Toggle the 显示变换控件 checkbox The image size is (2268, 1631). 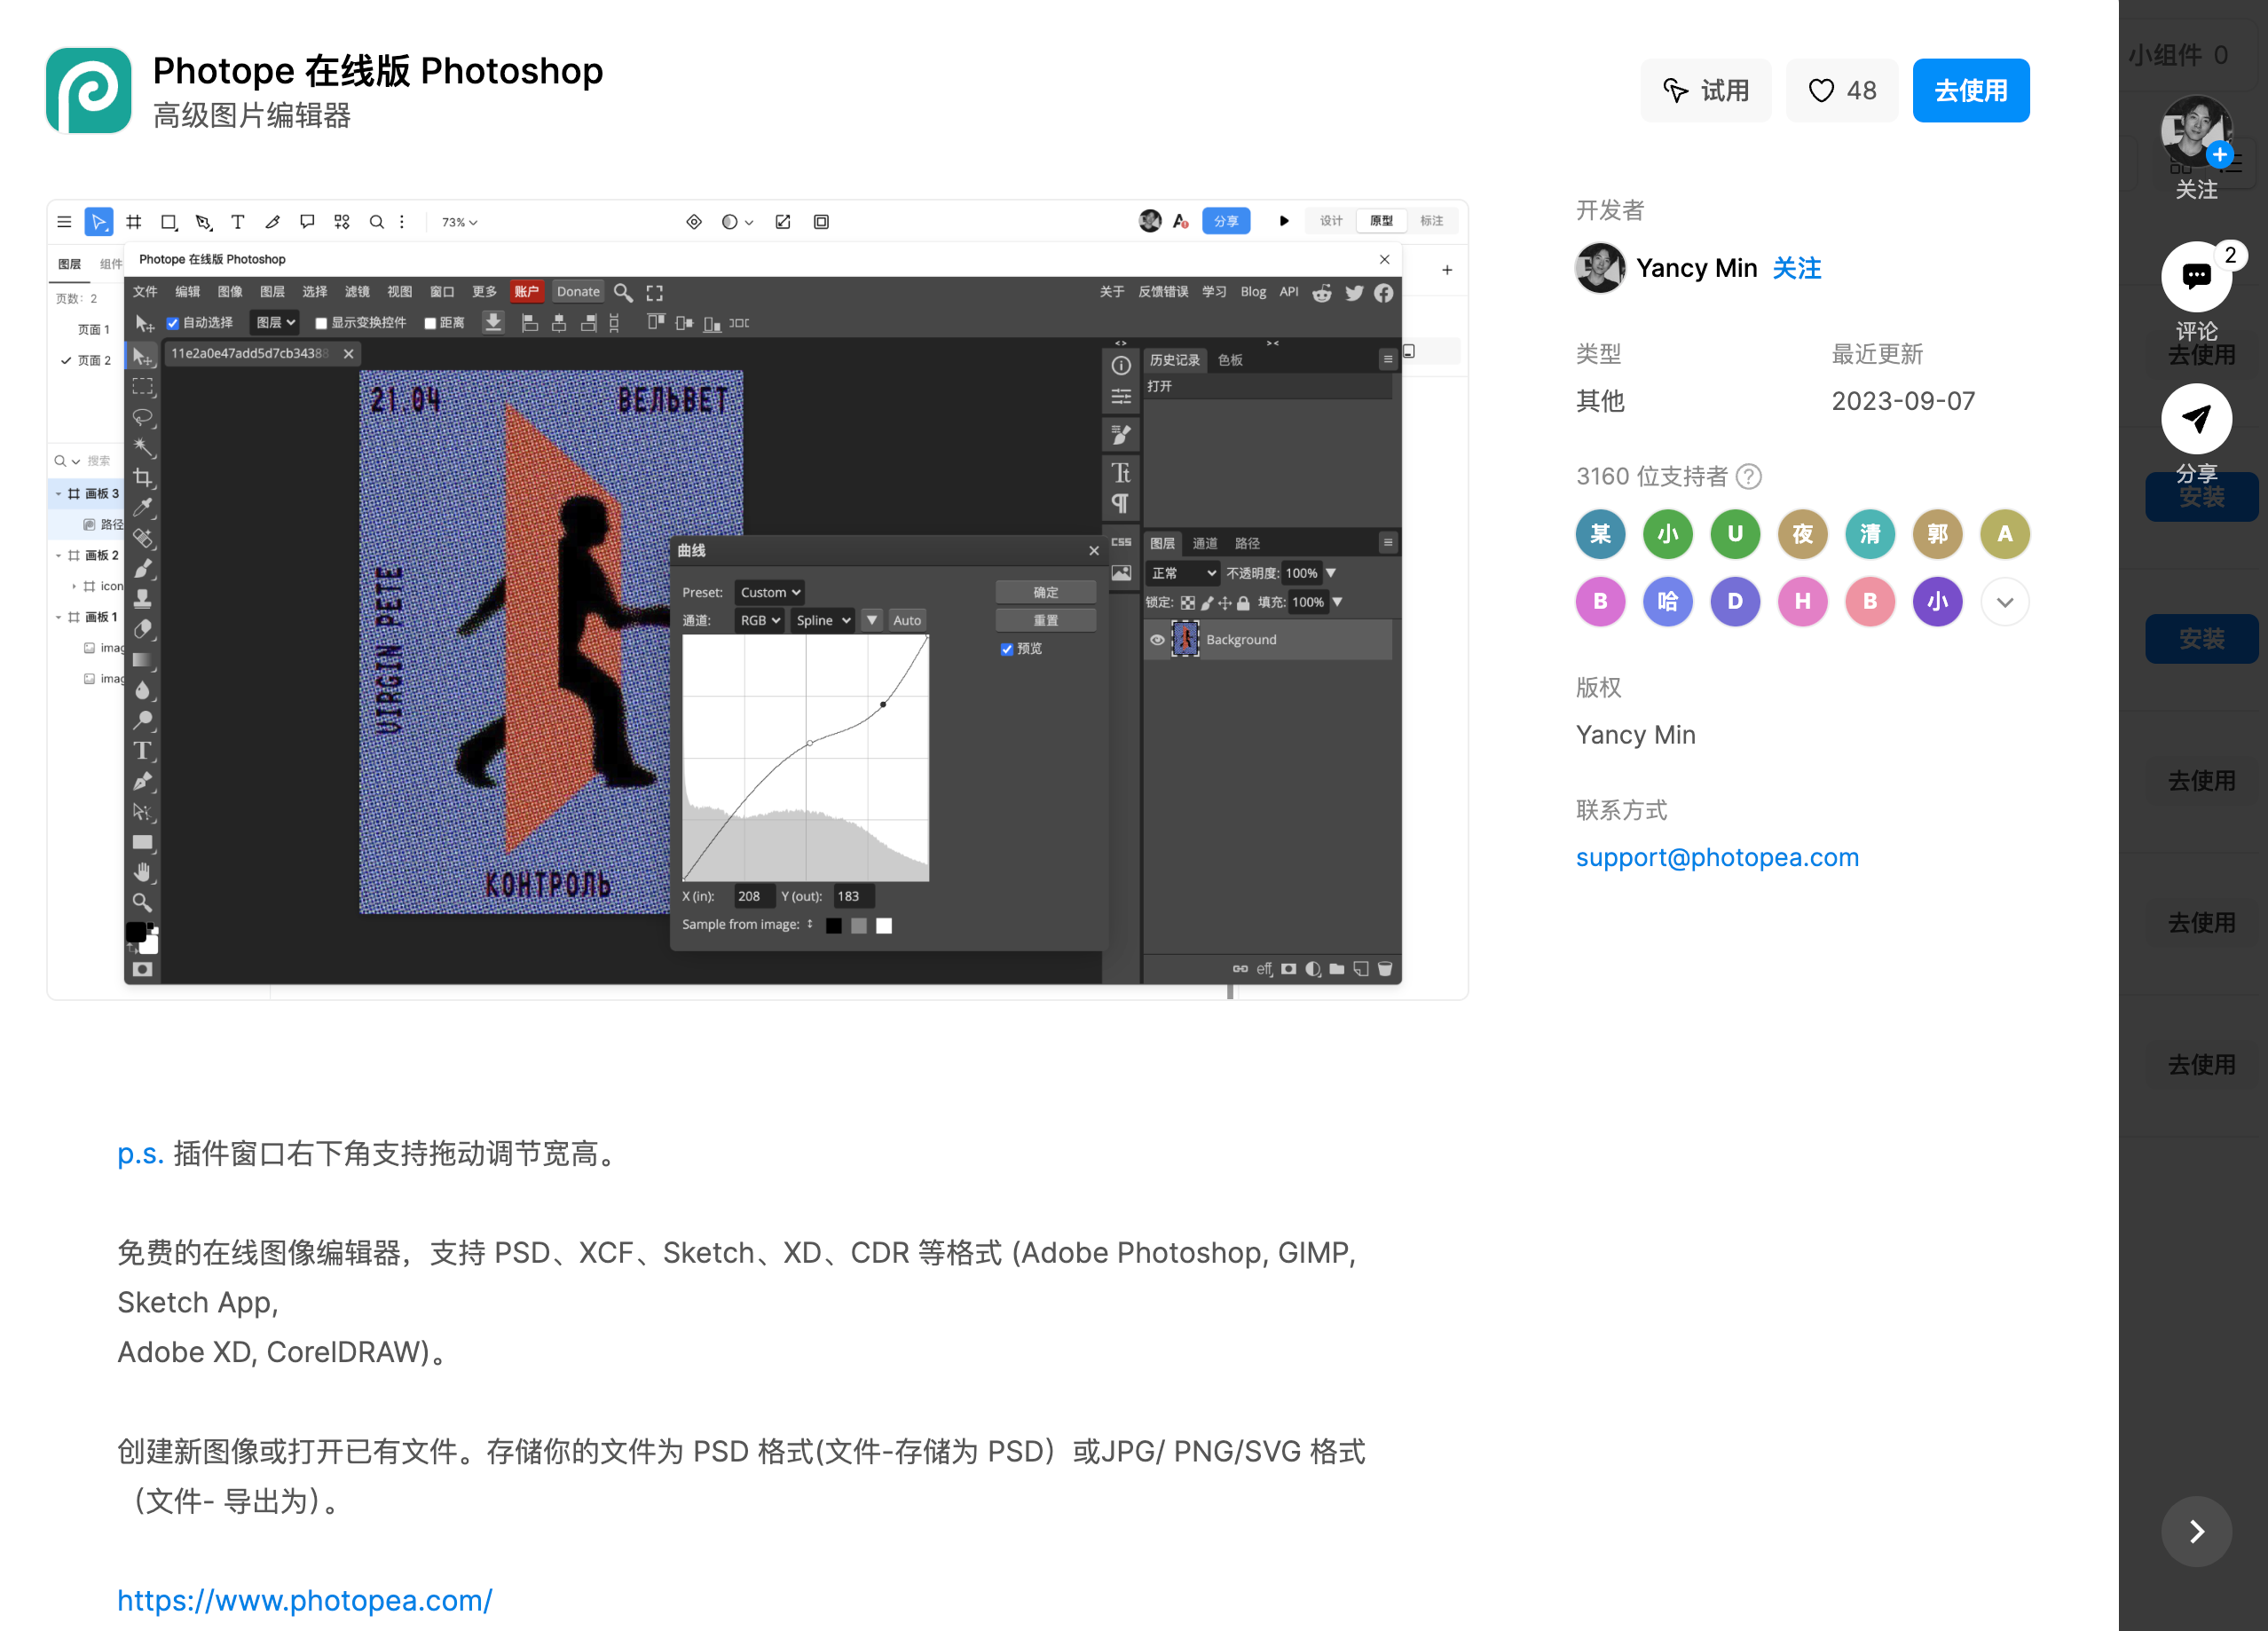tap(321, 323)
